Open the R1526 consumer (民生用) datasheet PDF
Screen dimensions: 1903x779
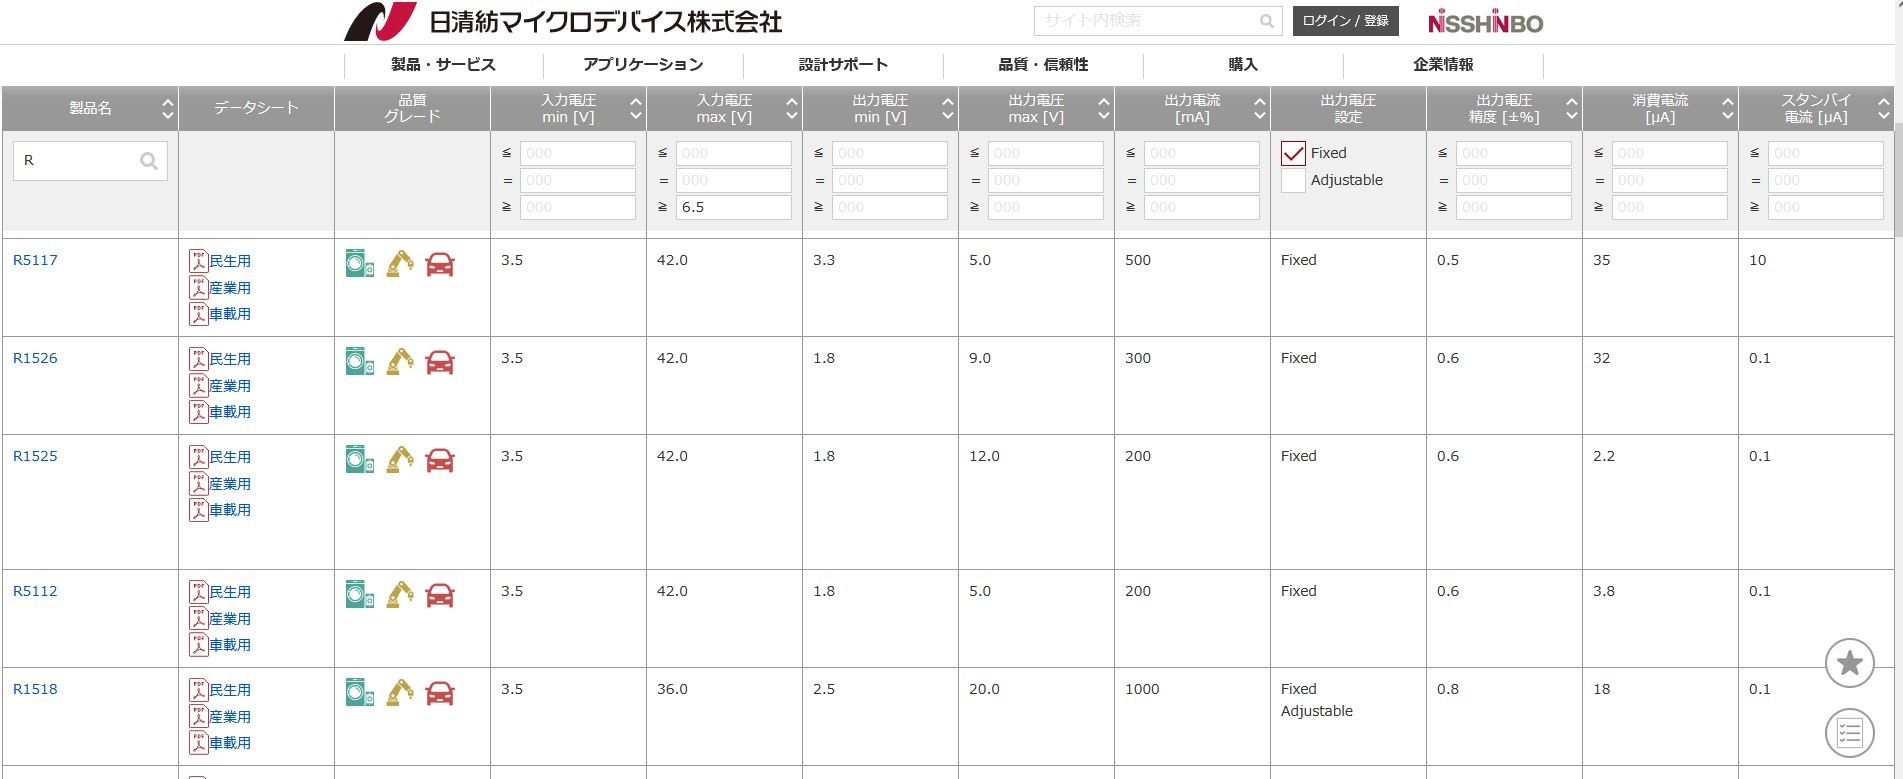point(220,359)
